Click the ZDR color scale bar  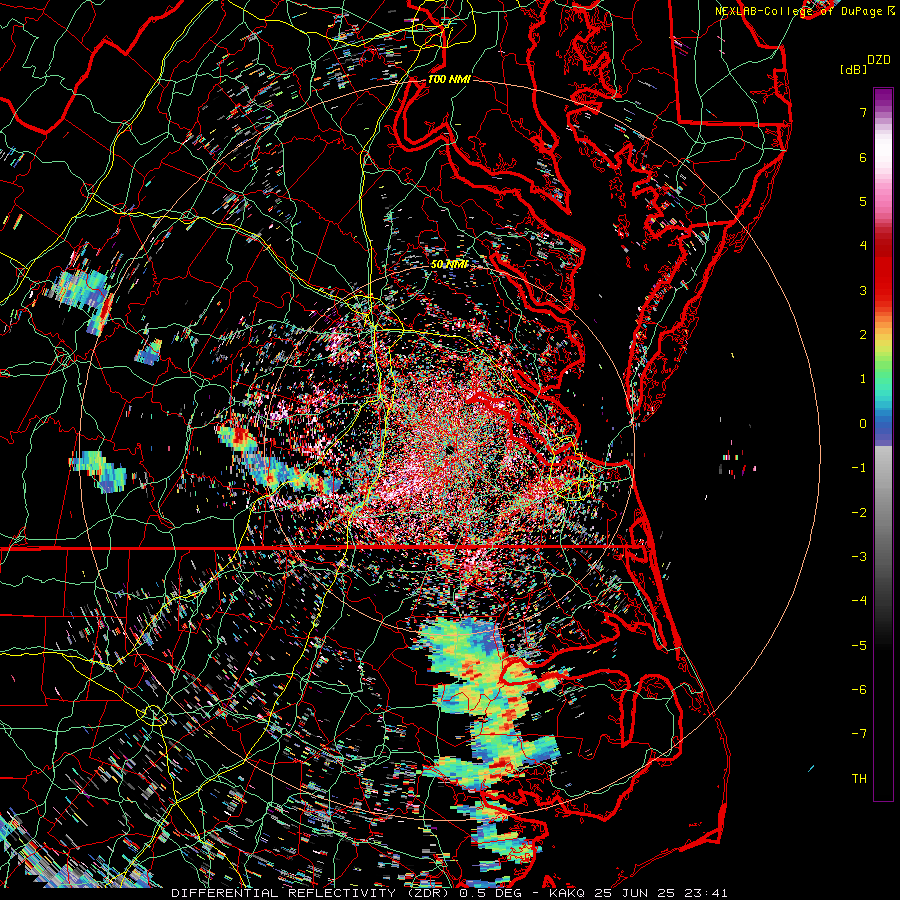[x=883, y=444]
